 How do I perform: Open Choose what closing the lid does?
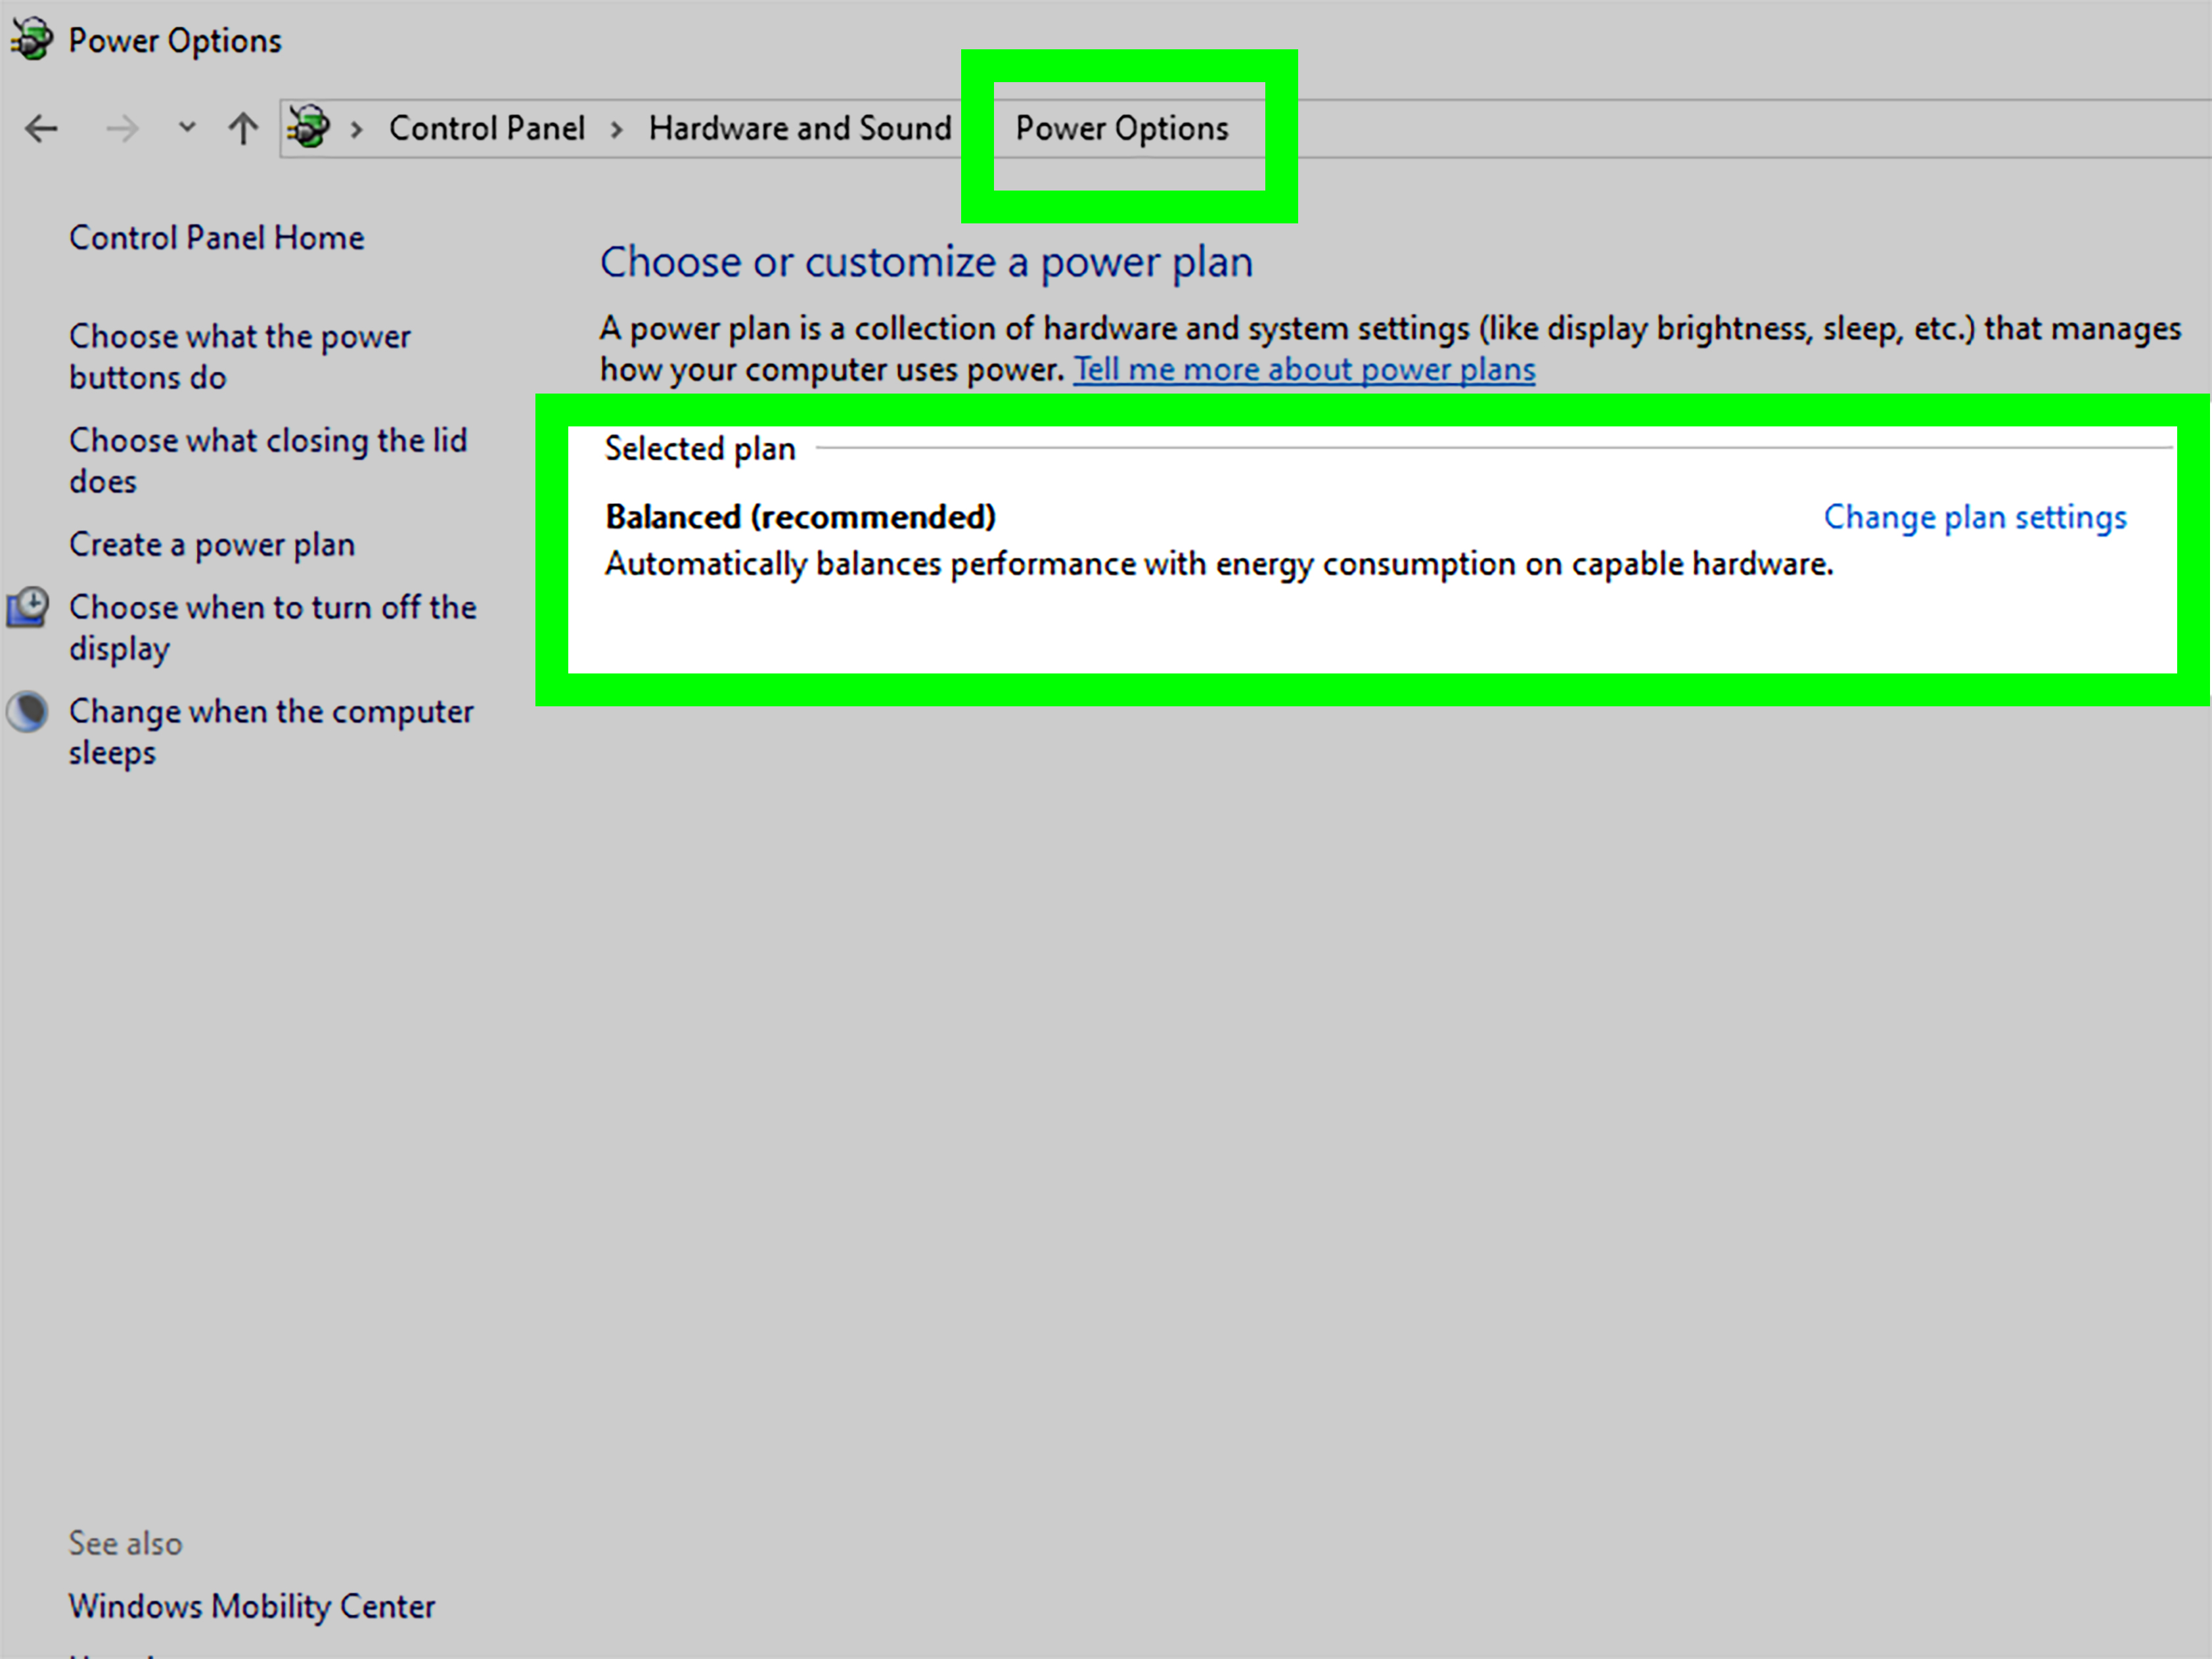click(268, 461)
